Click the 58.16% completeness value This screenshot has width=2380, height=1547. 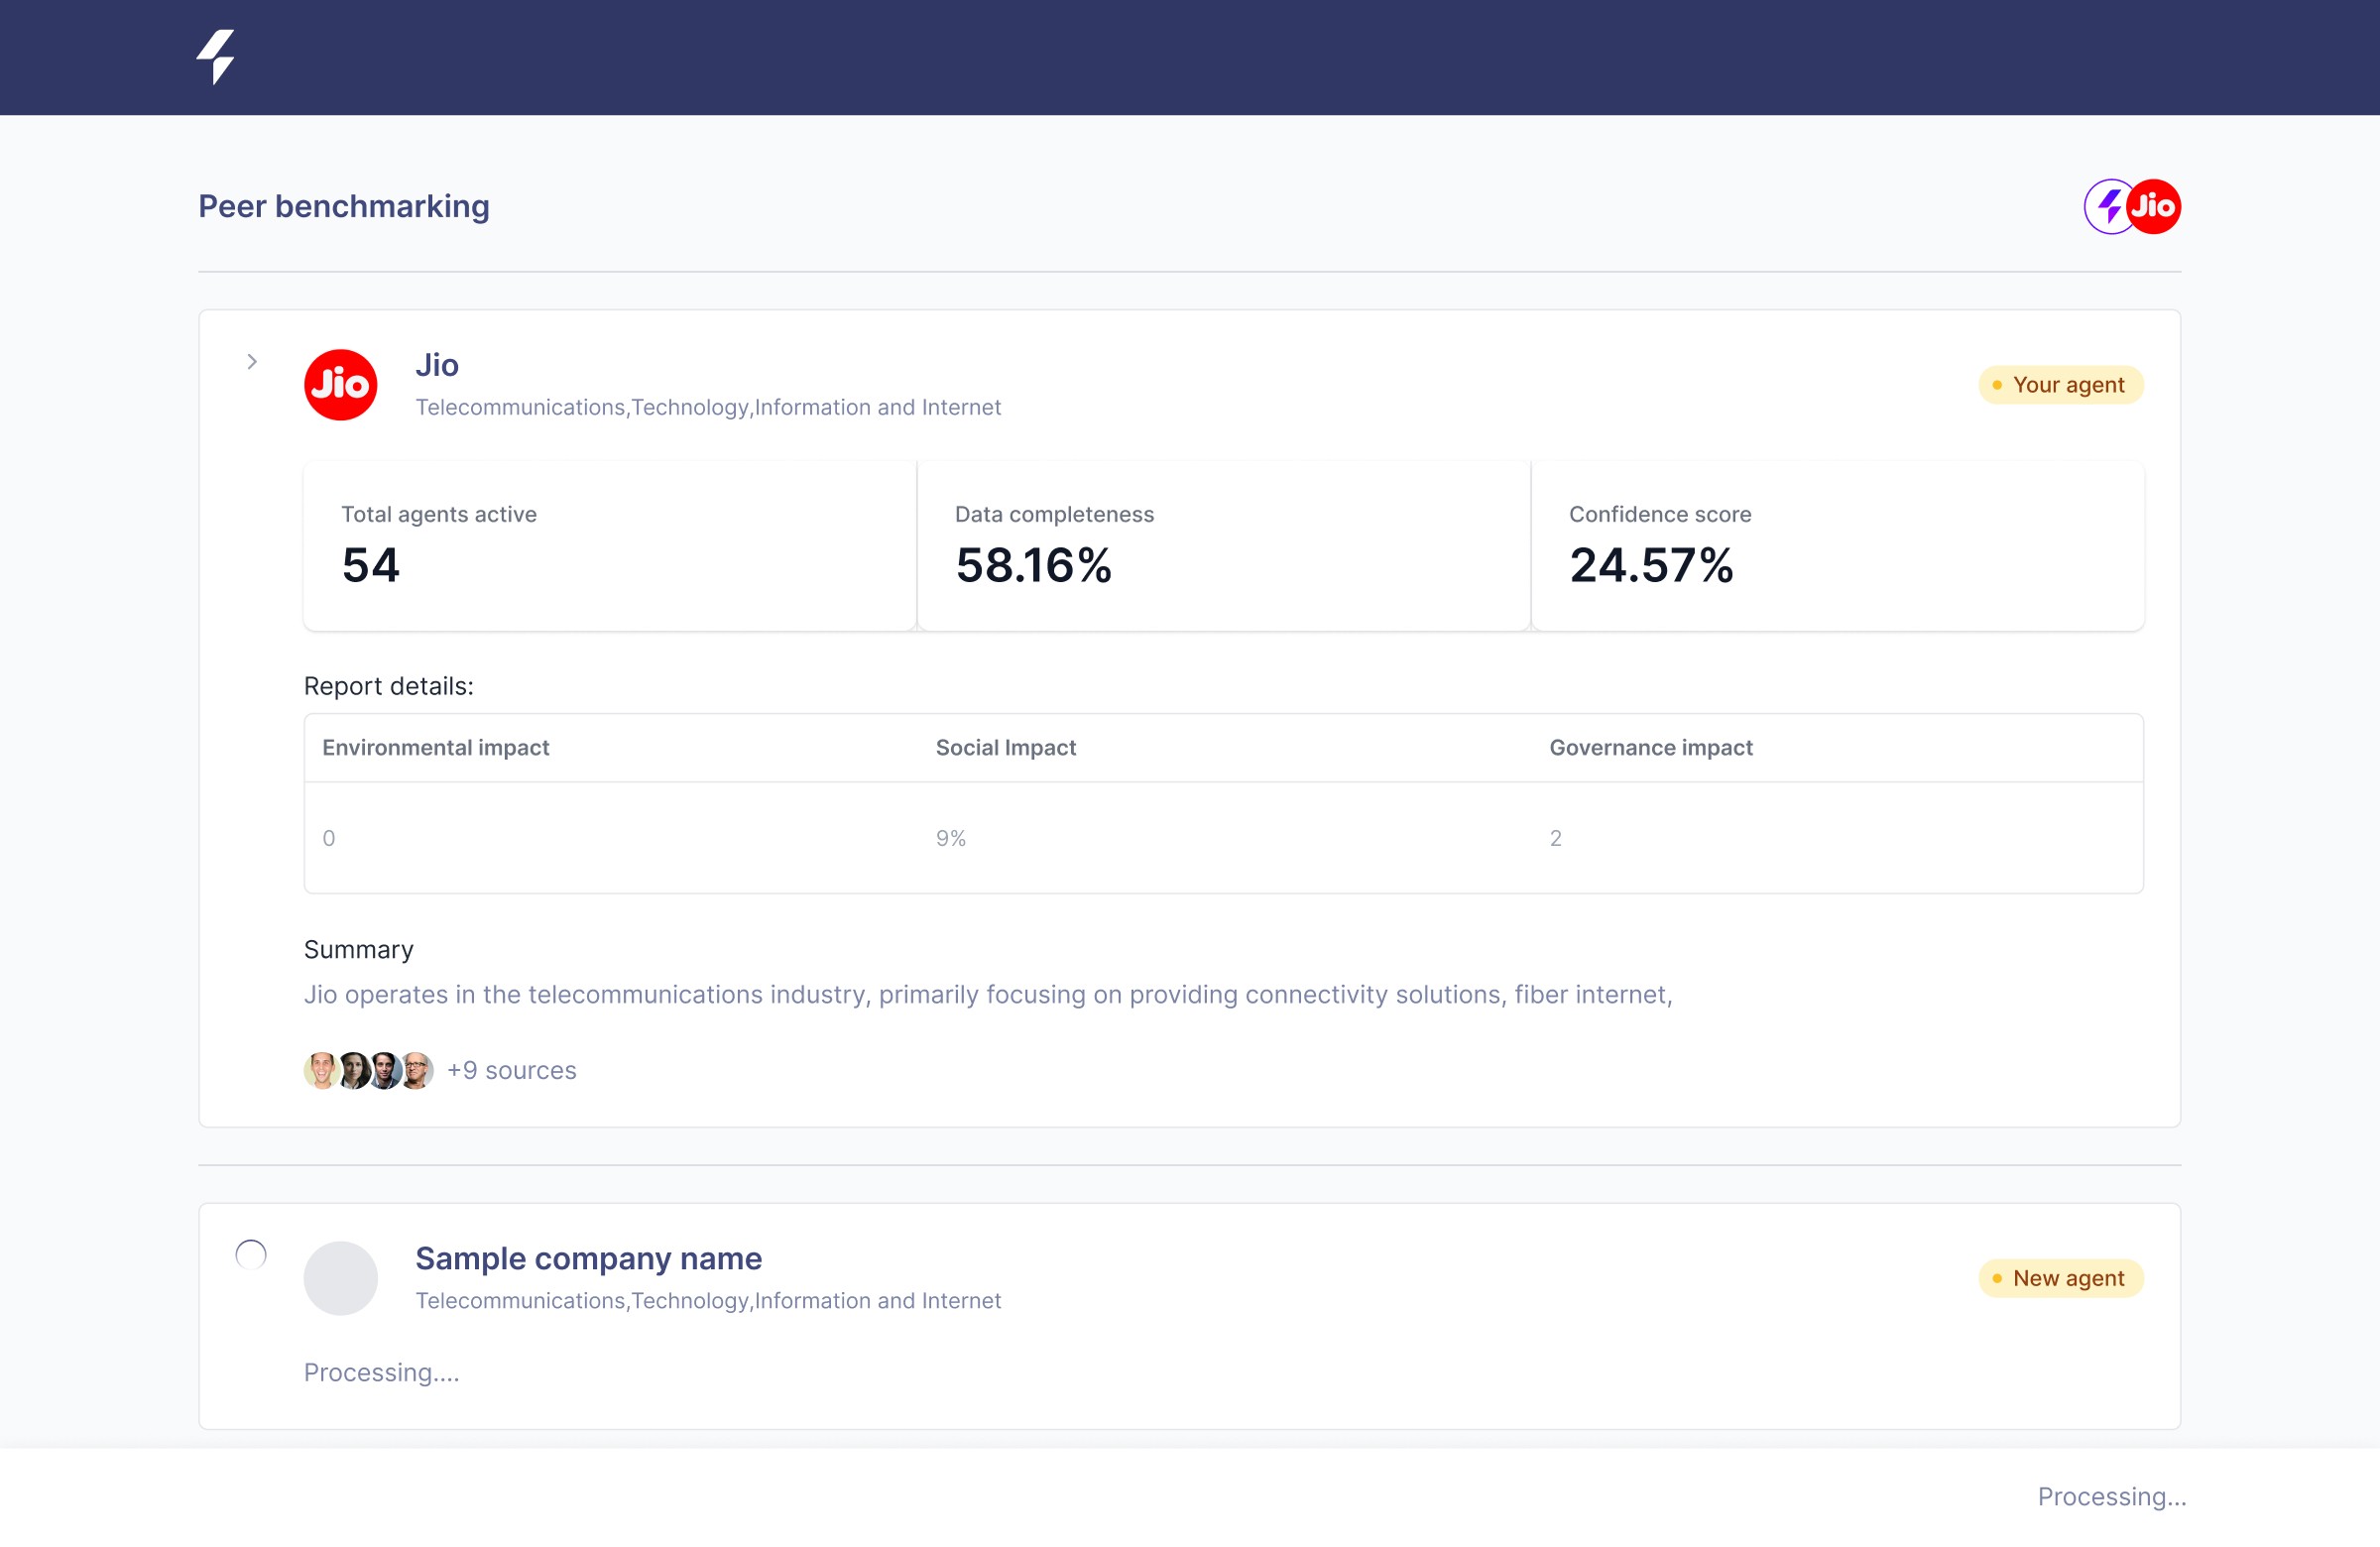tap(1033, 565)
